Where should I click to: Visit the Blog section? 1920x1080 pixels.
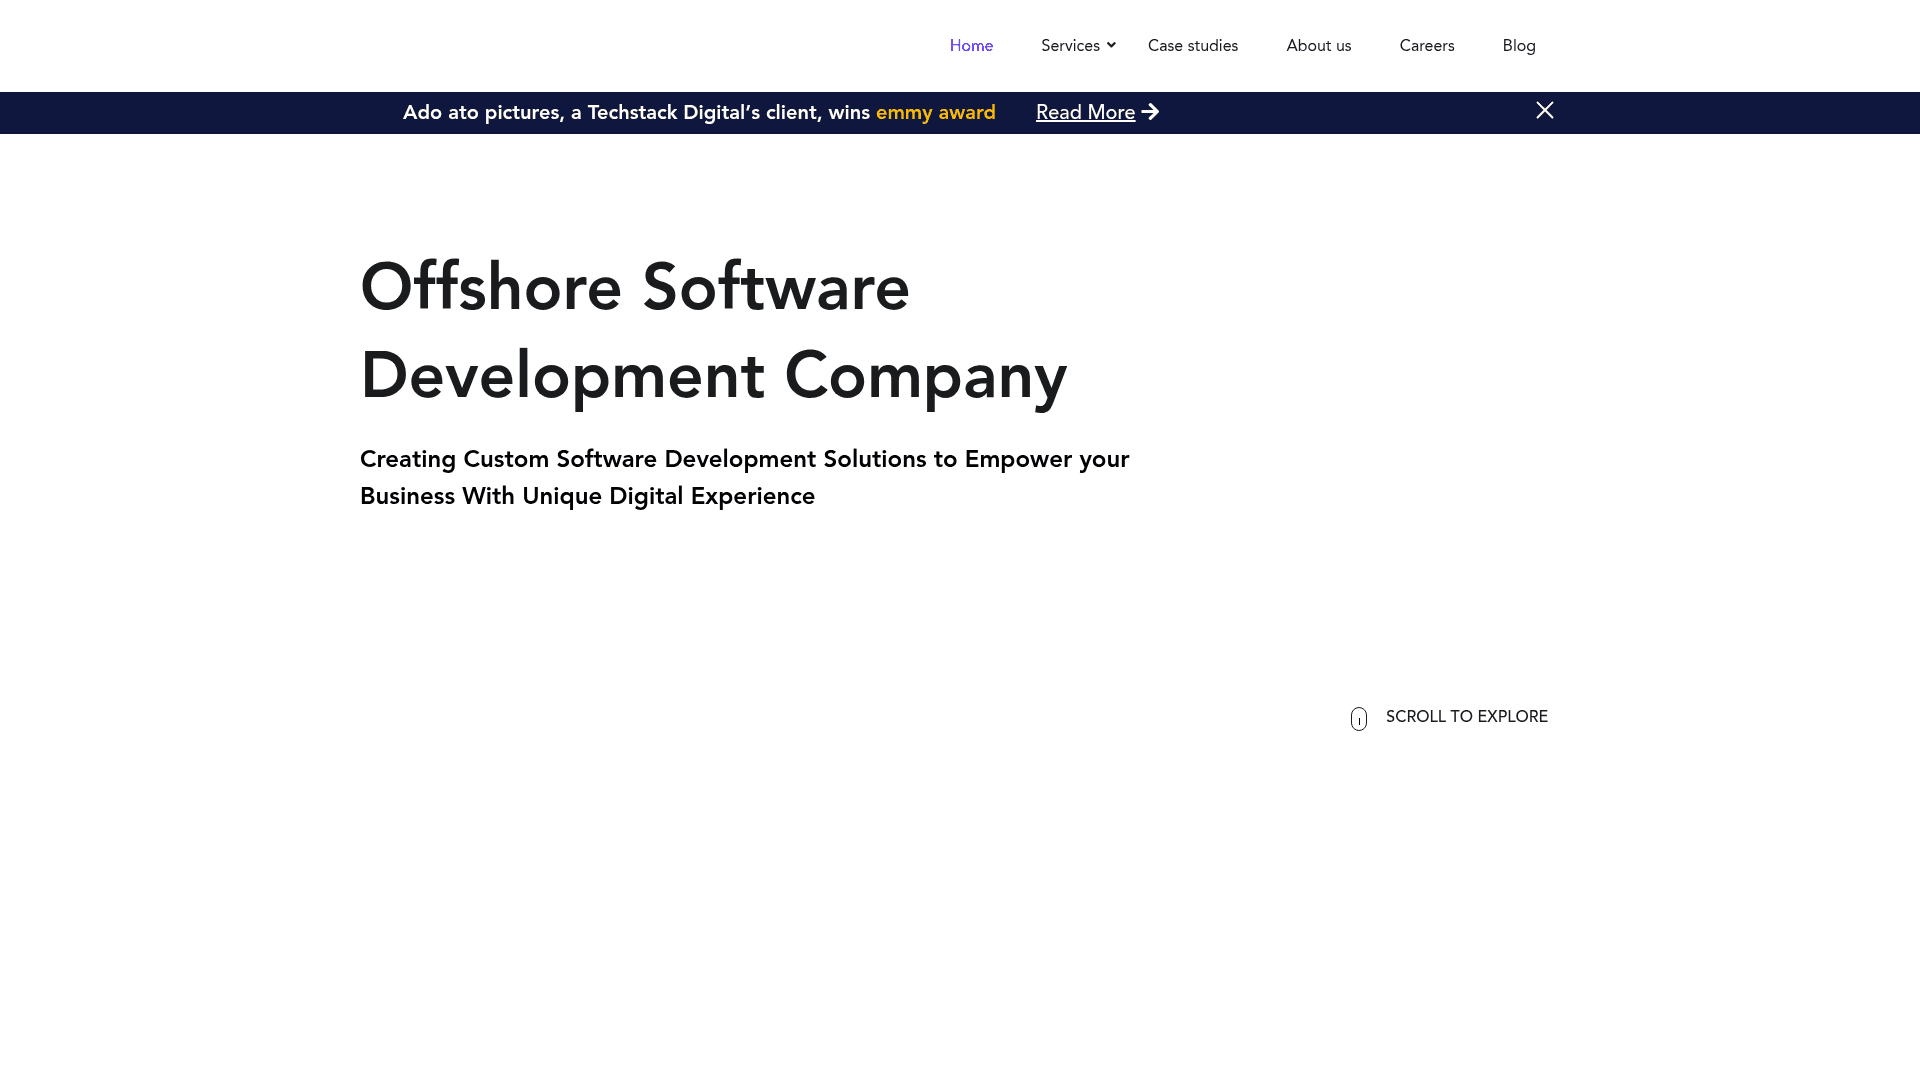[1518, 45]
